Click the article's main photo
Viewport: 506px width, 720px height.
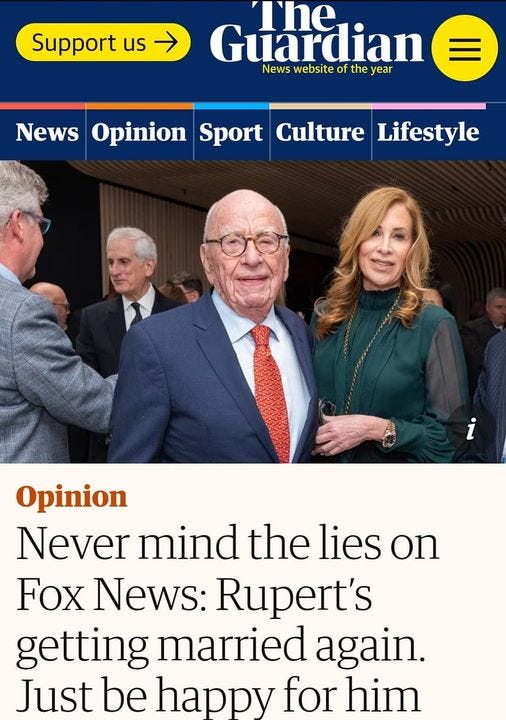(x=253, y=311)
